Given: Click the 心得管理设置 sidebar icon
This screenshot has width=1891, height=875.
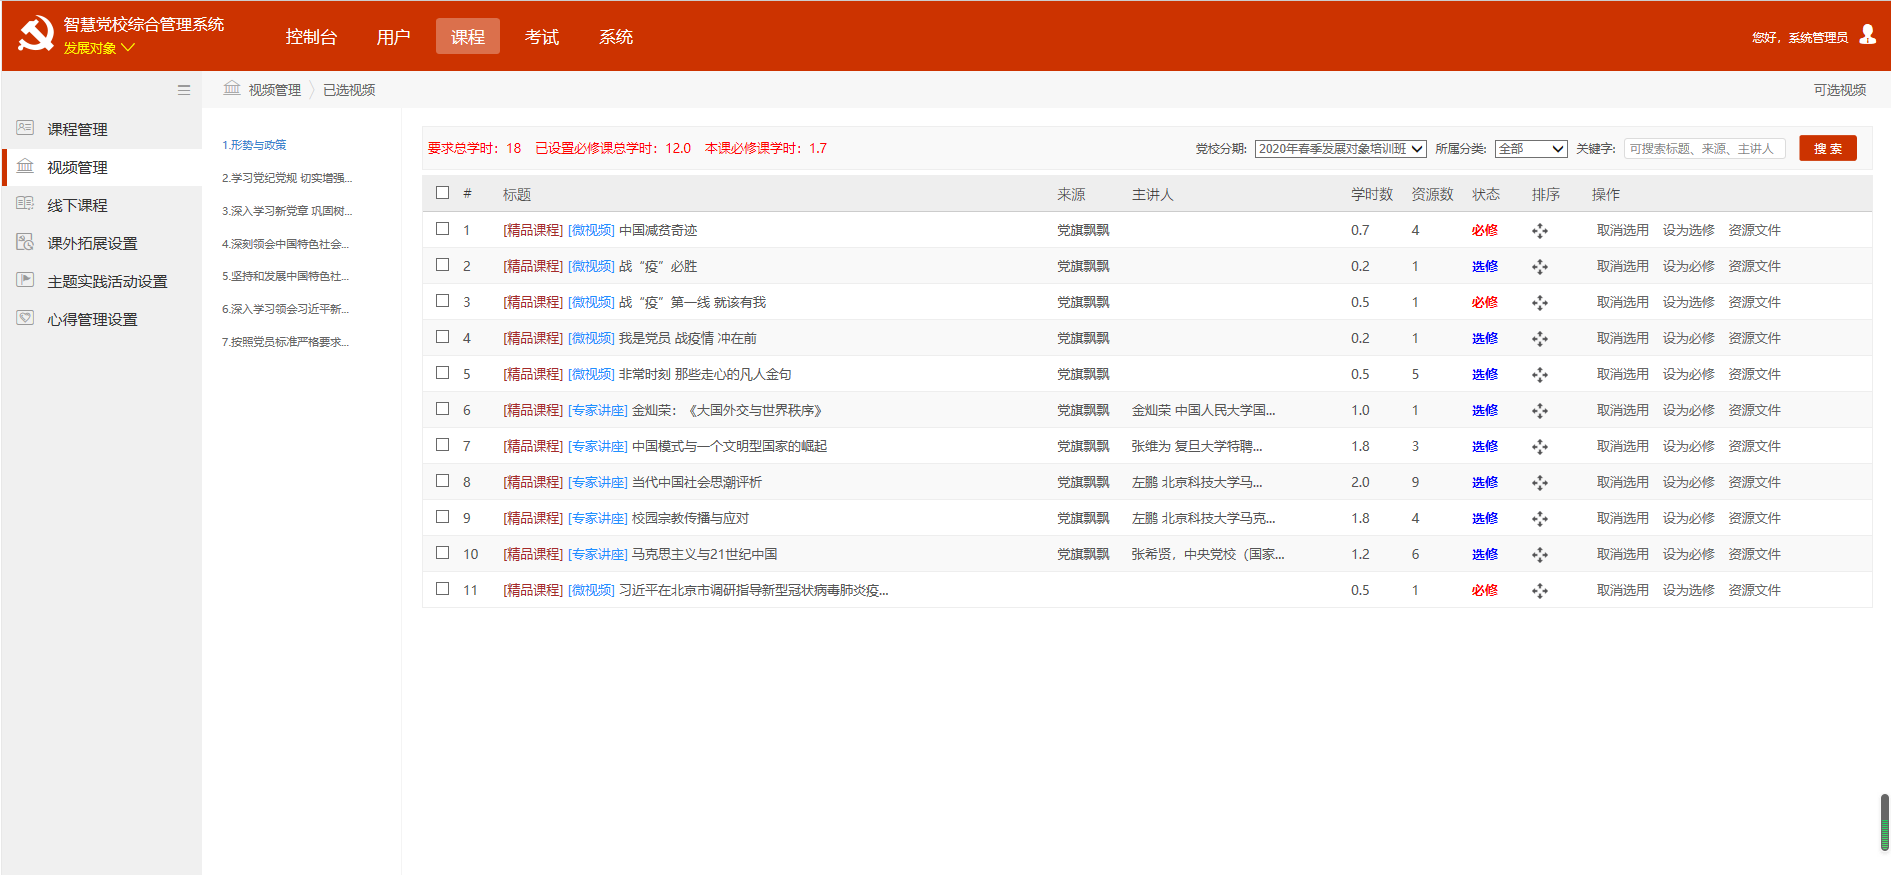Looking at the screenshot, I should [x=25, y=318].
